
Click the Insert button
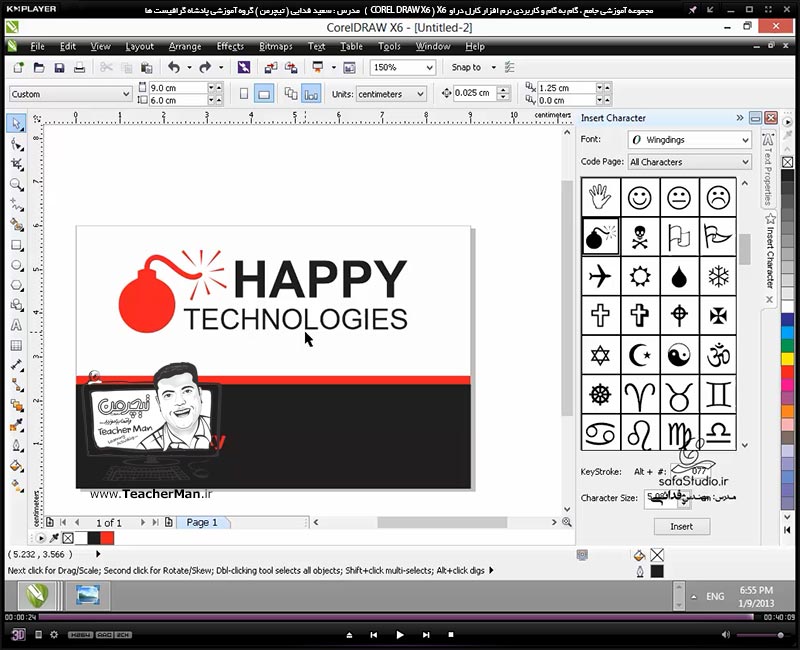pyautogui.click(x=682, y=527)
